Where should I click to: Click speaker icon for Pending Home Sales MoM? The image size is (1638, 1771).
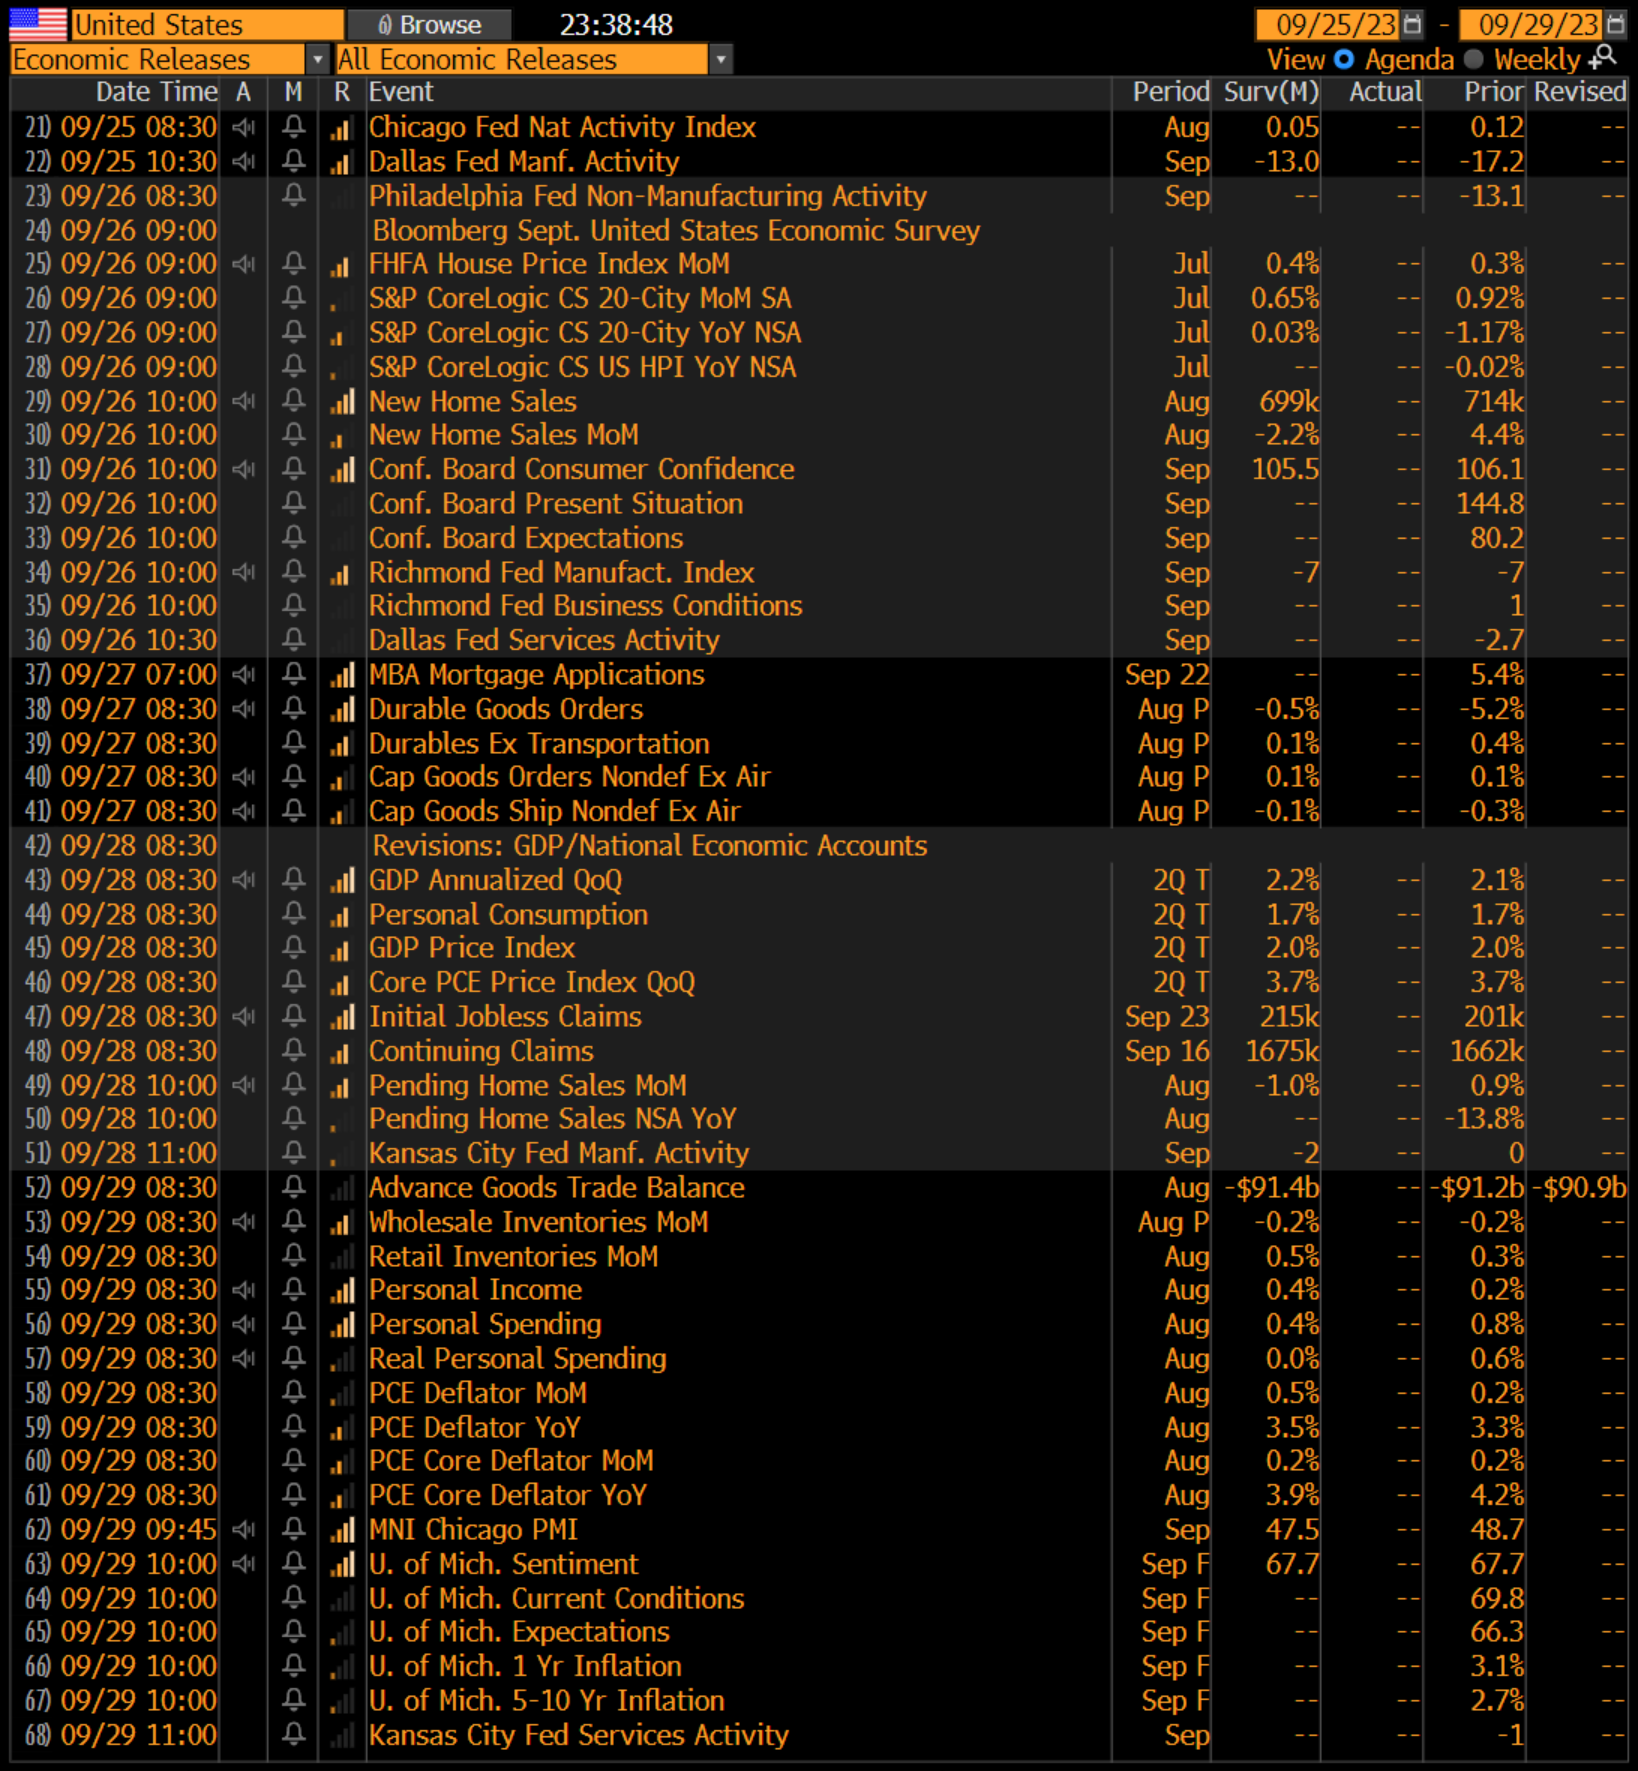[x=243, y=1085]
